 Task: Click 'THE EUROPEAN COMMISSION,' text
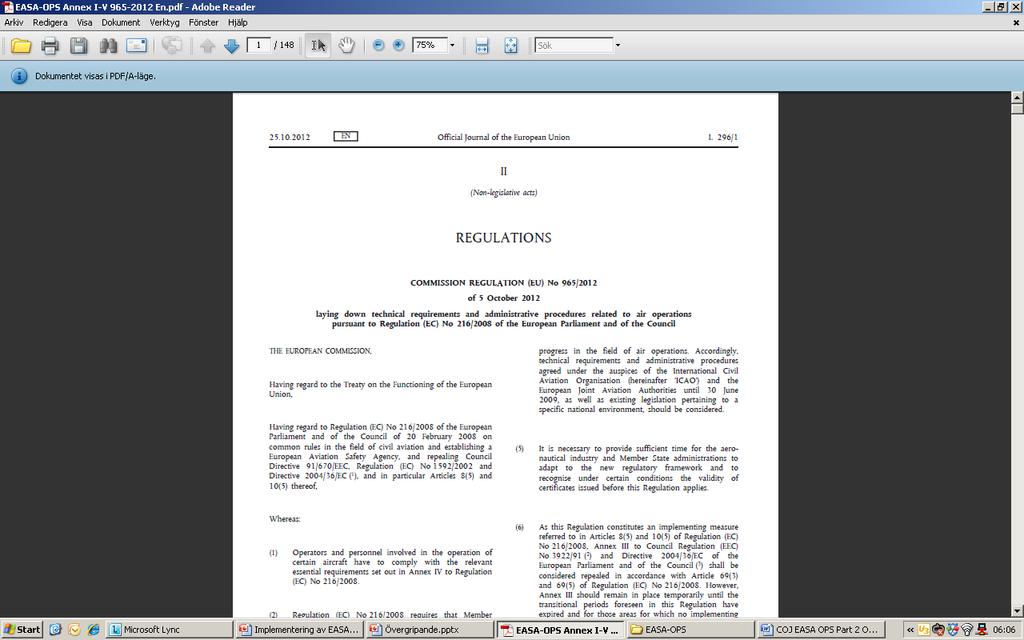coord(321,351)
